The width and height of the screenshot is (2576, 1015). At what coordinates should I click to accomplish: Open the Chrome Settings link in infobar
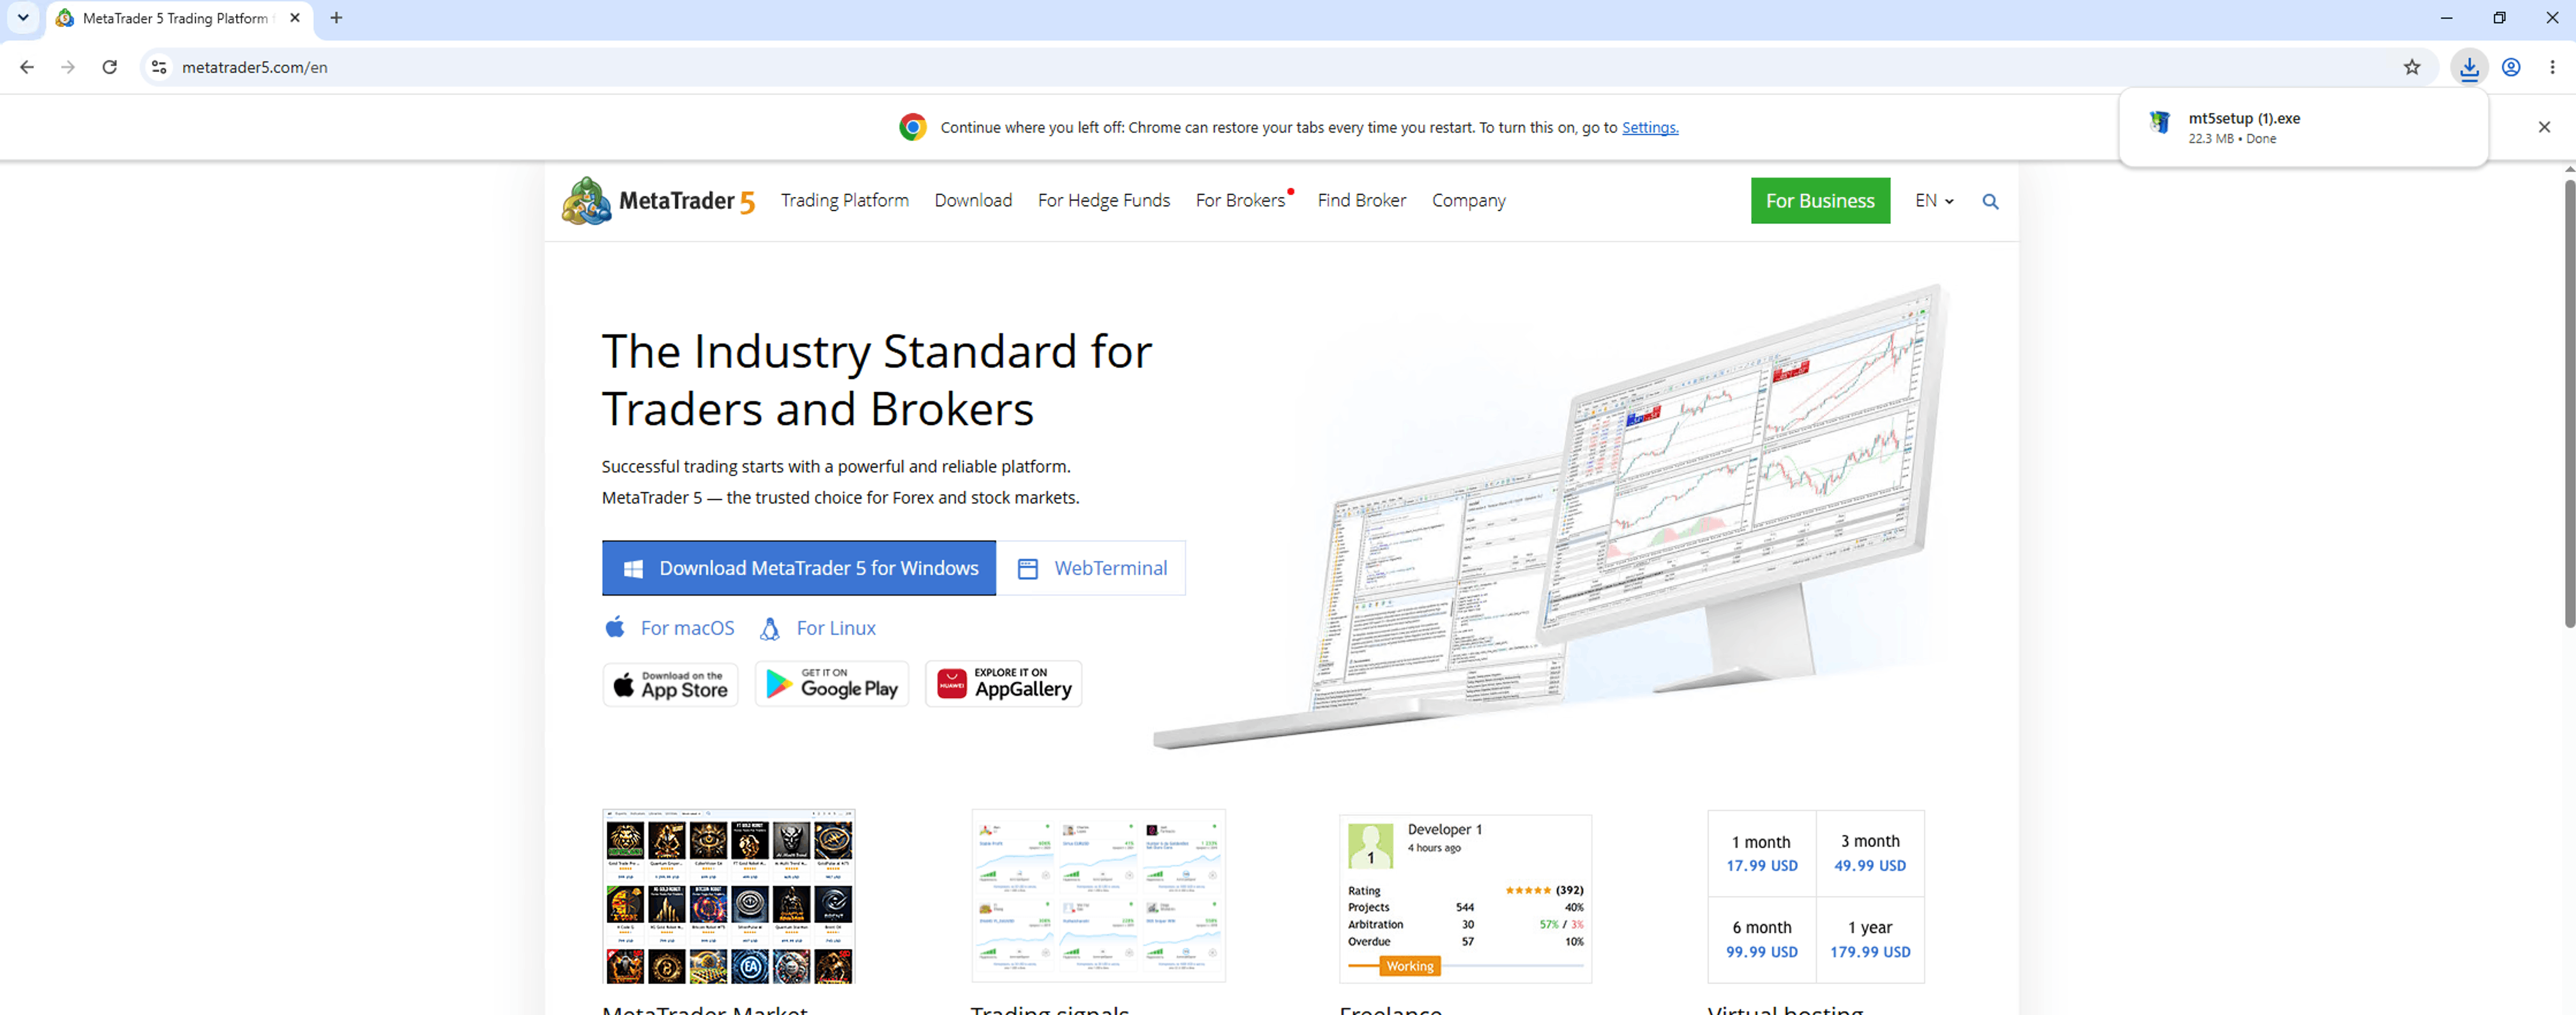pos(1650,127)
